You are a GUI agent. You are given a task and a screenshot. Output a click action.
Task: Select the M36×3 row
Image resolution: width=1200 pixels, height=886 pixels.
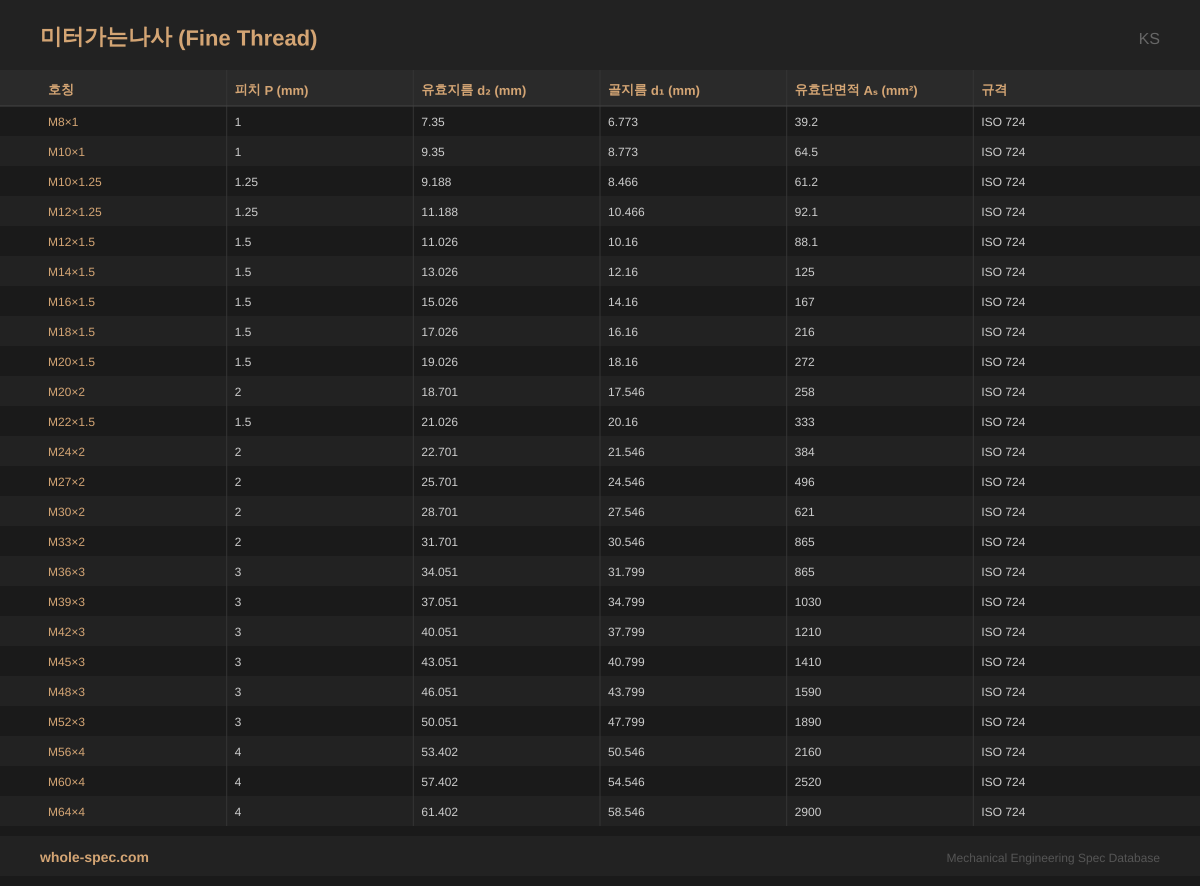pos(66,572)
